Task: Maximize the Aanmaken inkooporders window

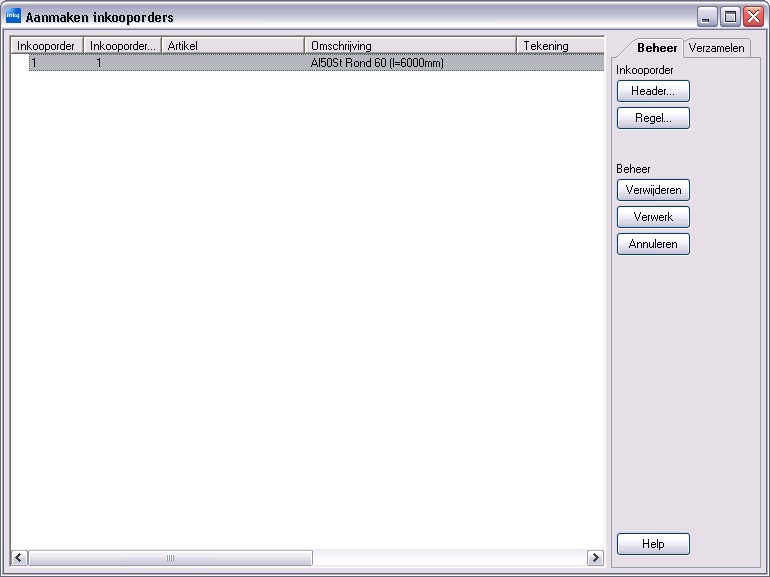Action: (730, 17)
